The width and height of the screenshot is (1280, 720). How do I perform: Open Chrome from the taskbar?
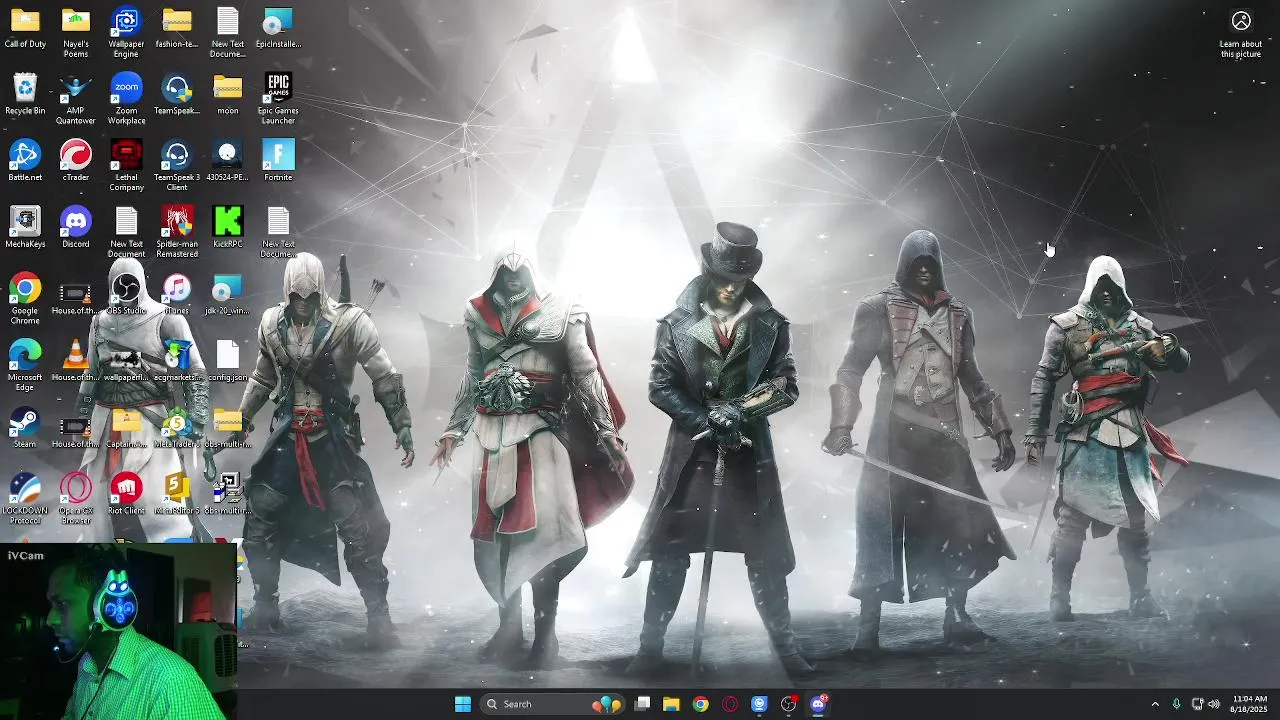tap(701, 704)
